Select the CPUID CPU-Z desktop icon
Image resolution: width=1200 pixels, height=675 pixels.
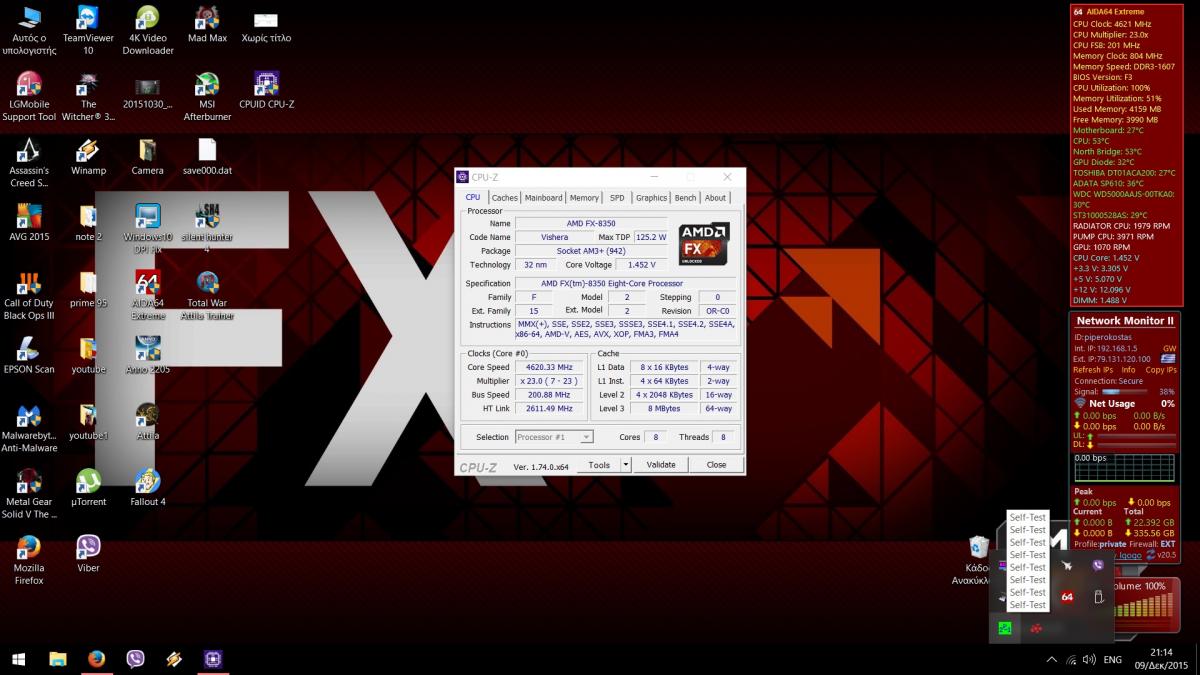(266, 90)
